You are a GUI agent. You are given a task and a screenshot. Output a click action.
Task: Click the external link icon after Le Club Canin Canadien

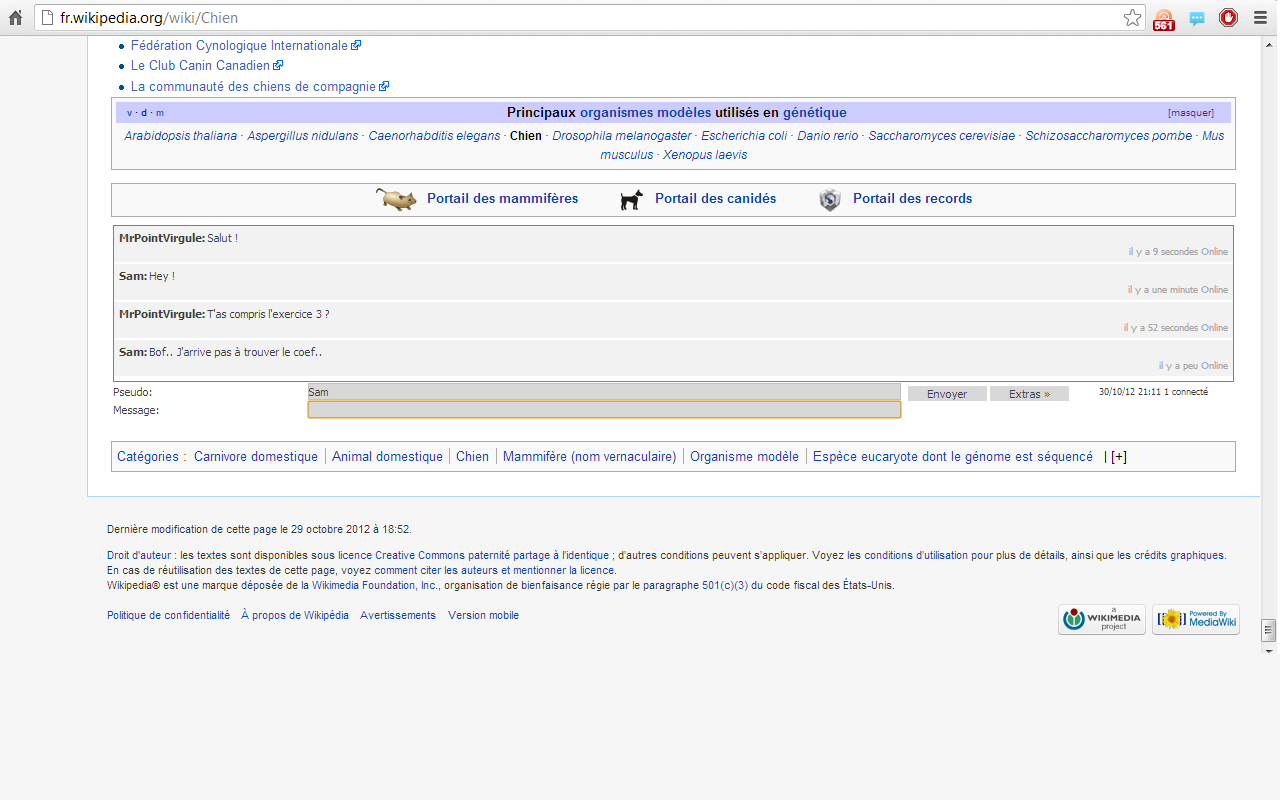[278, 65]
